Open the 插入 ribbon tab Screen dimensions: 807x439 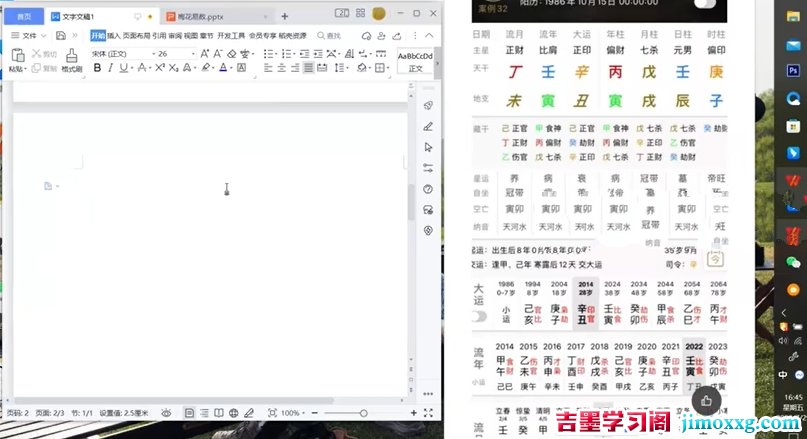[114, 36]
